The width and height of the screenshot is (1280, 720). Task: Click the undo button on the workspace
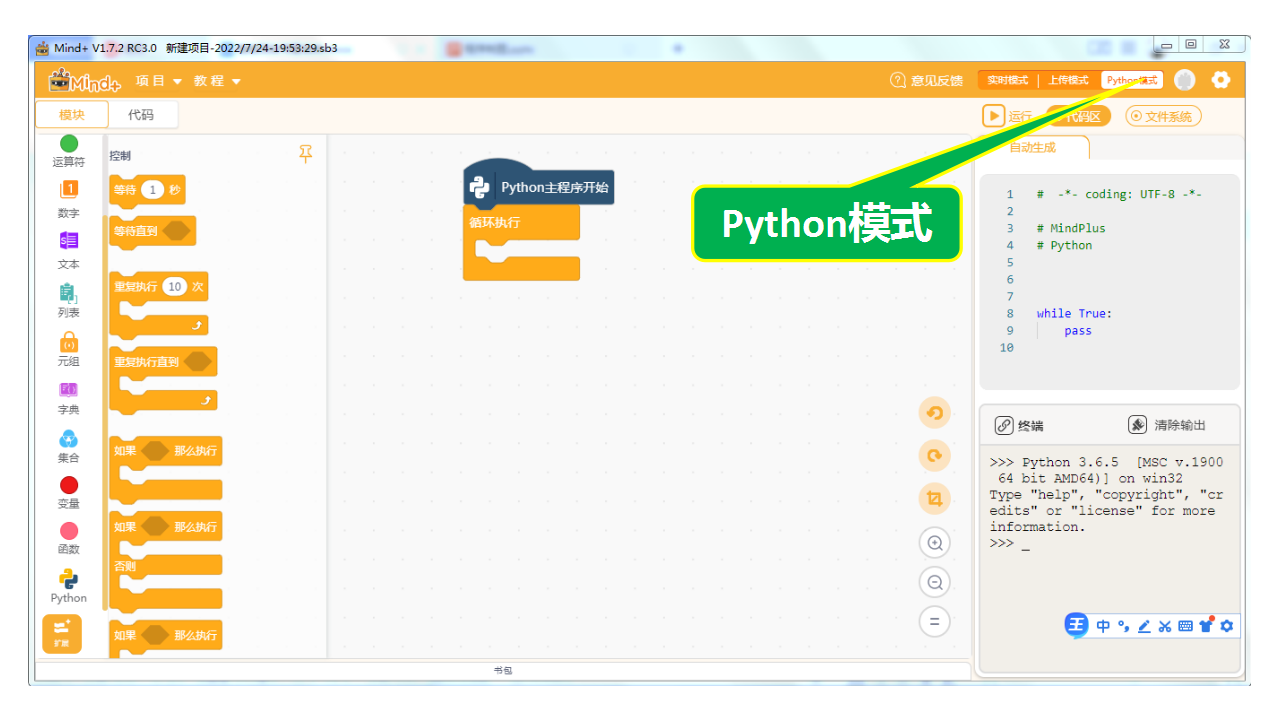[934, 413]
